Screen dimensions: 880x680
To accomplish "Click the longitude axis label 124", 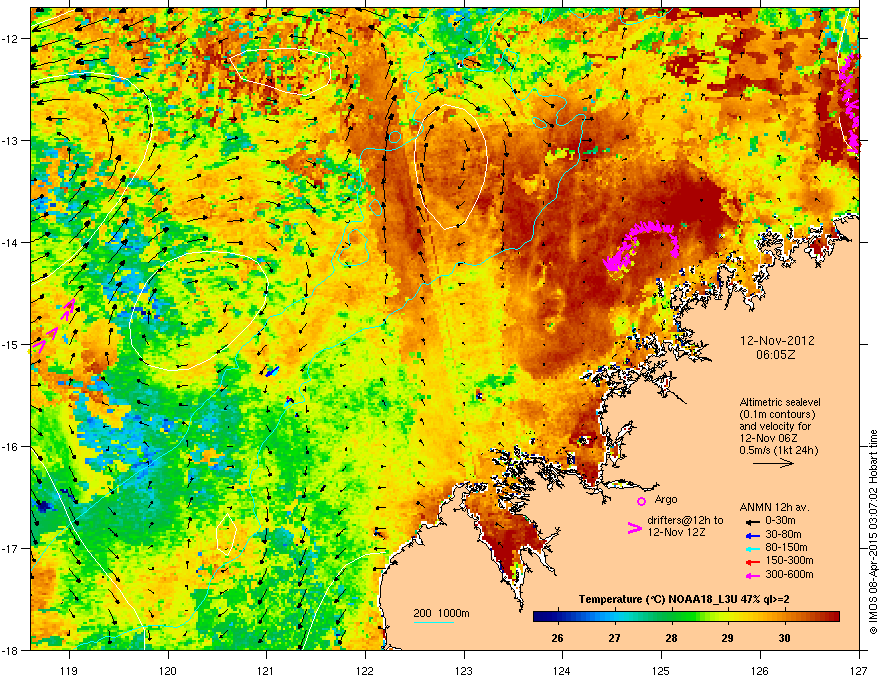I will point(562,670).
